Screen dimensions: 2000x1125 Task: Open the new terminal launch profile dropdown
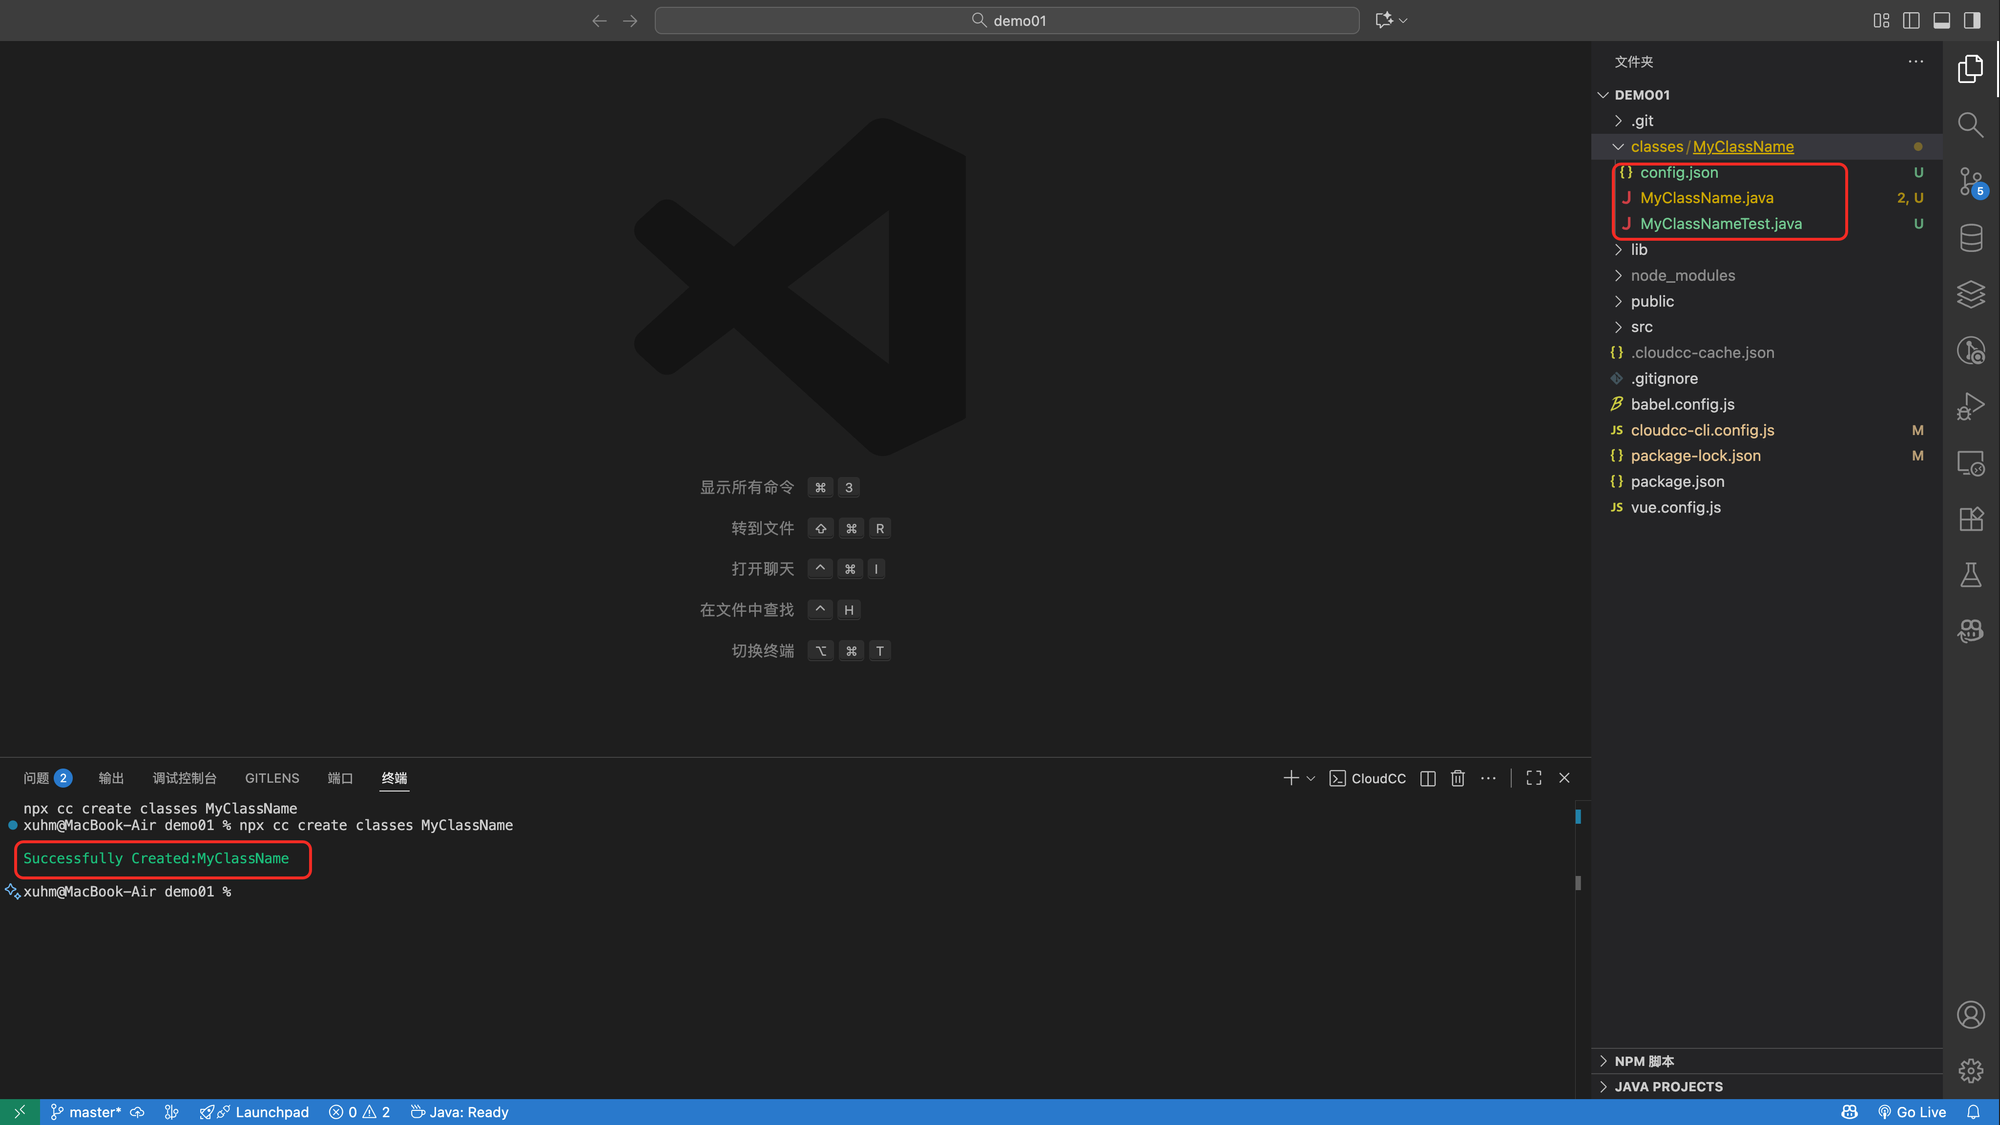1311,778
